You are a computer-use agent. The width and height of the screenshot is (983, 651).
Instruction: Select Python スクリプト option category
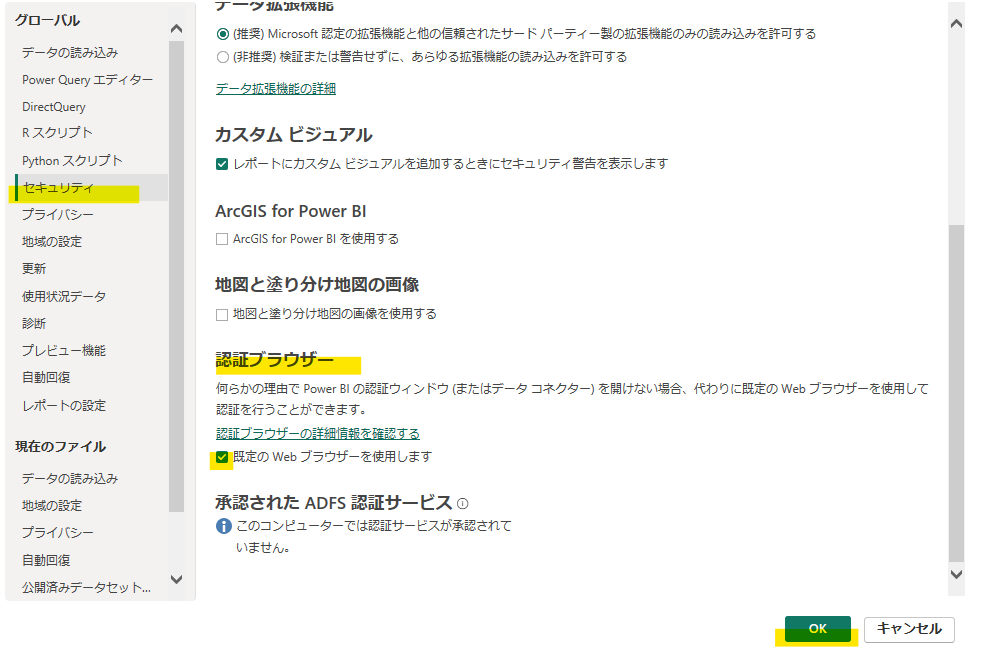(x=72, y=161)
